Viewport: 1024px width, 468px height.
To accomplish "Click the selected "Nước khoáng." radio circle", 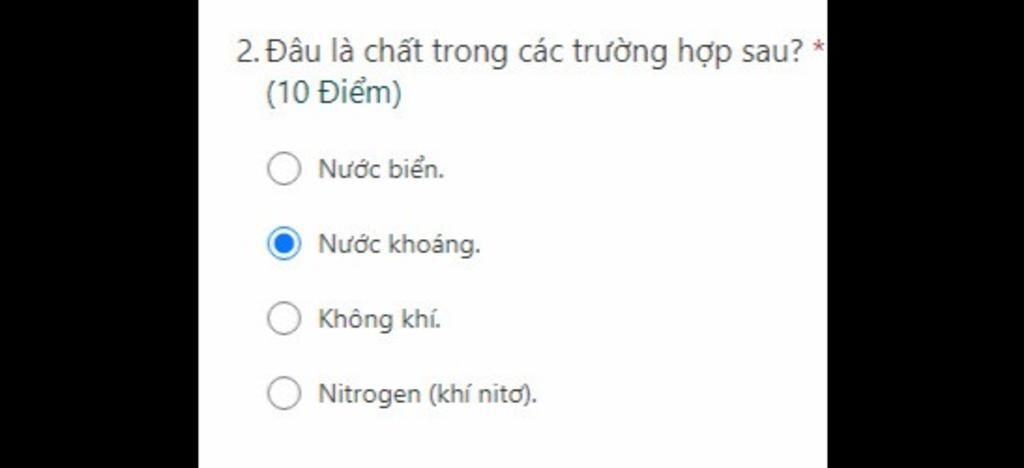I will 284,243.
